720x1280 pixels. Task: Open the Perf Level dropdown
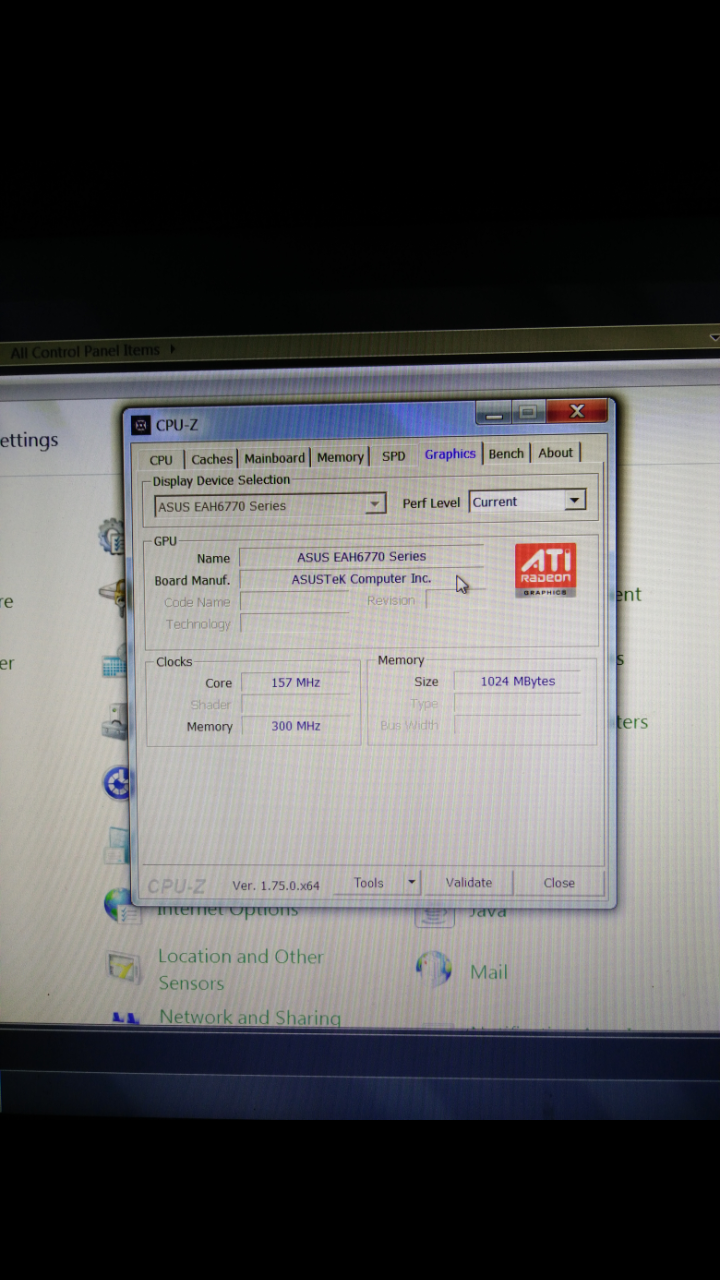[574, 501]
